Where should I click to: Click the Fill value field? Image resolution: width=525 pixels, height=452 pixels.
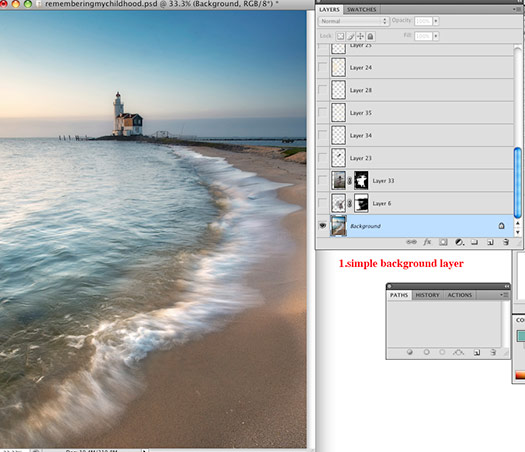[x=423, y=36]
